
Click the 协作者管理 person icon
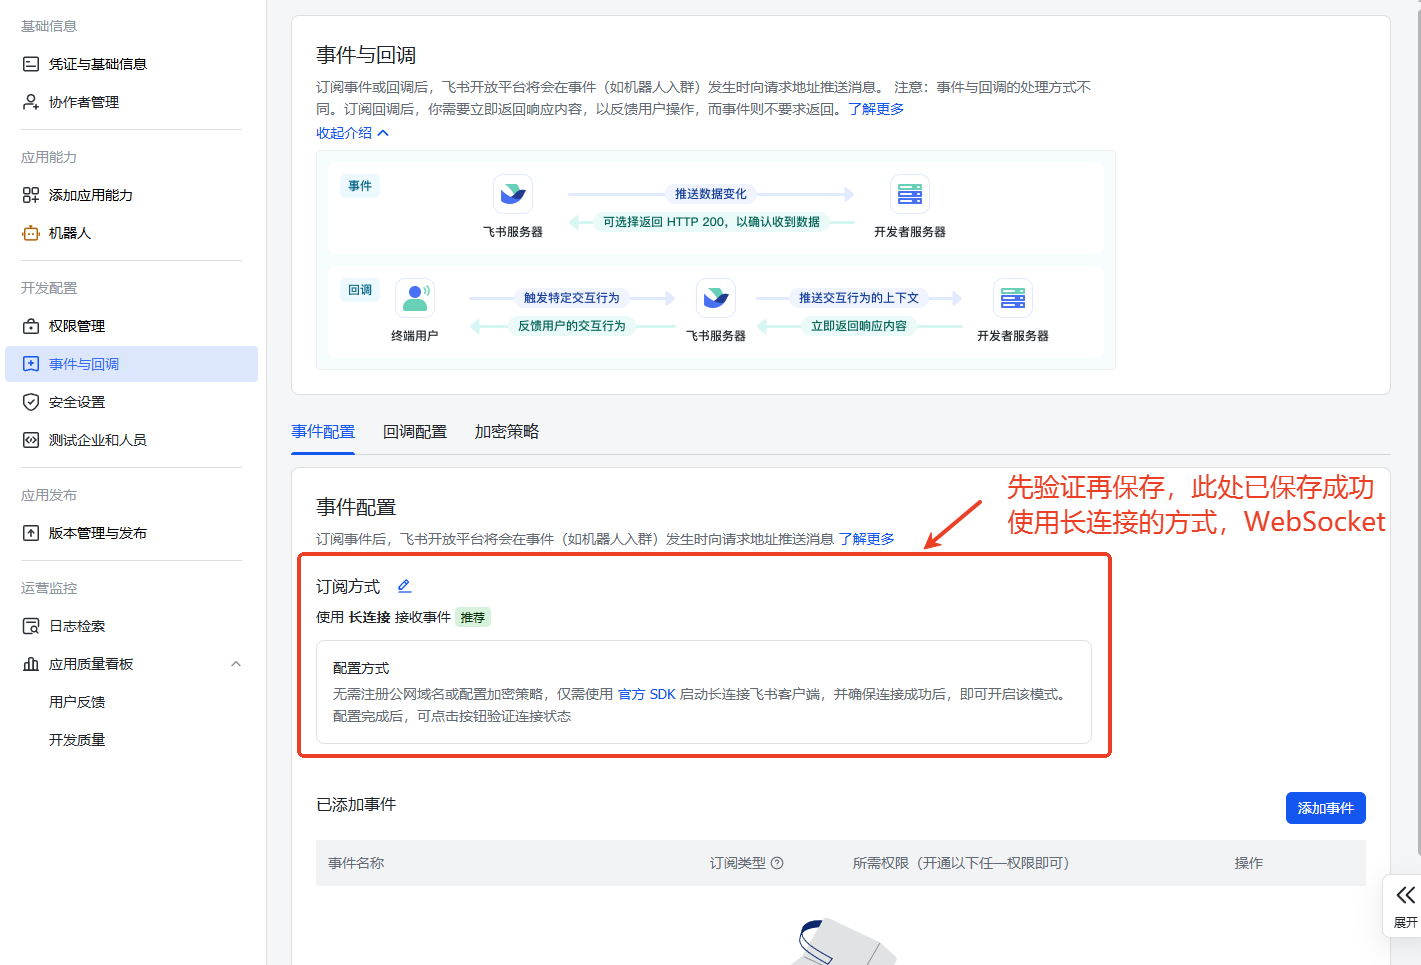click(31, 102)
